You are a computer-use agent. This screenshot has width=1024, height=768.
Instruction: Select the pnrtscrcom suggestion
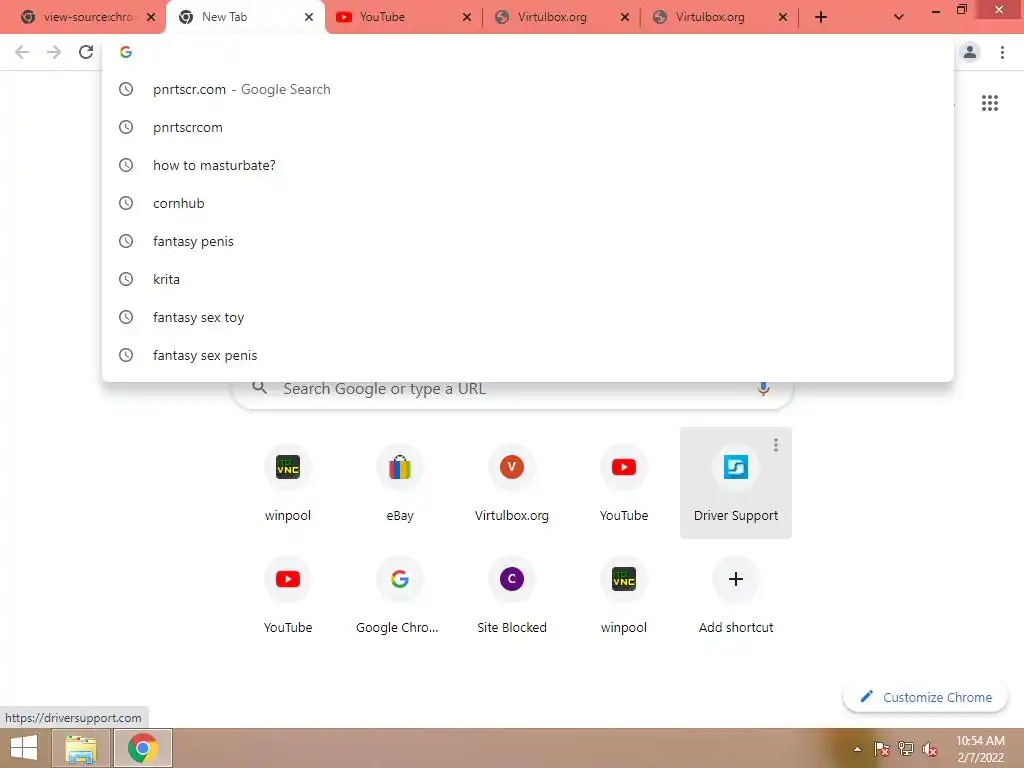coord(528,127)
